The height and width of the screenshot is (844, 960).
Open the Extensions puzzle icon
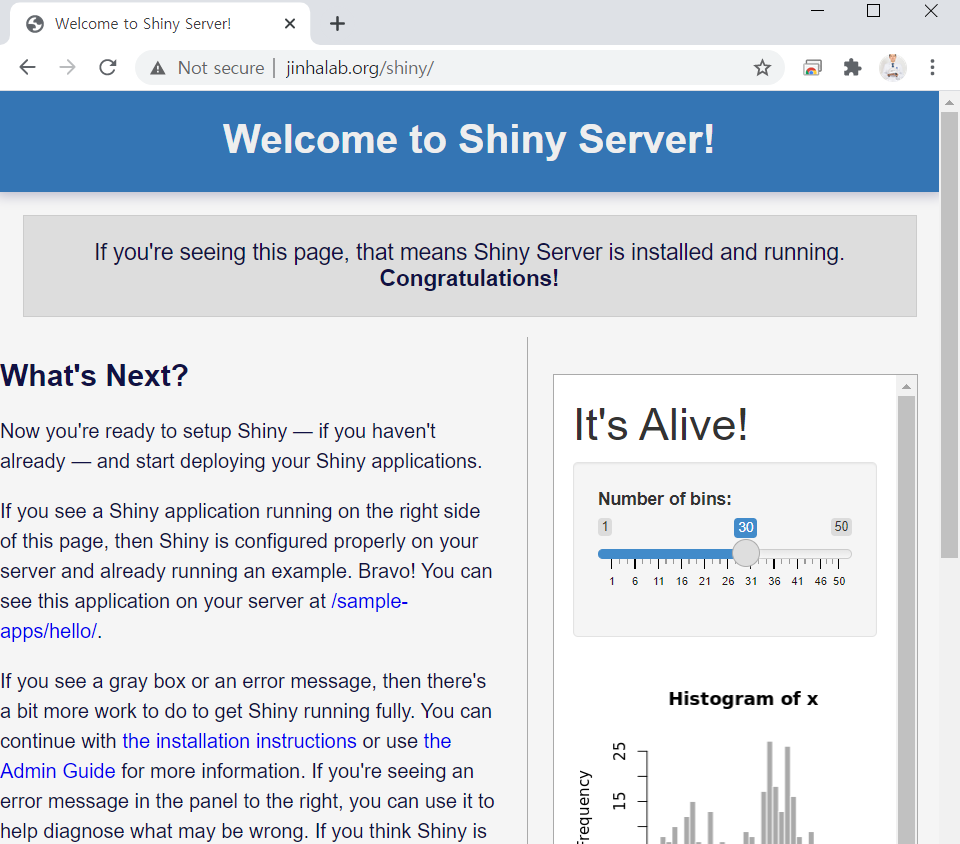tap(852, 67)
